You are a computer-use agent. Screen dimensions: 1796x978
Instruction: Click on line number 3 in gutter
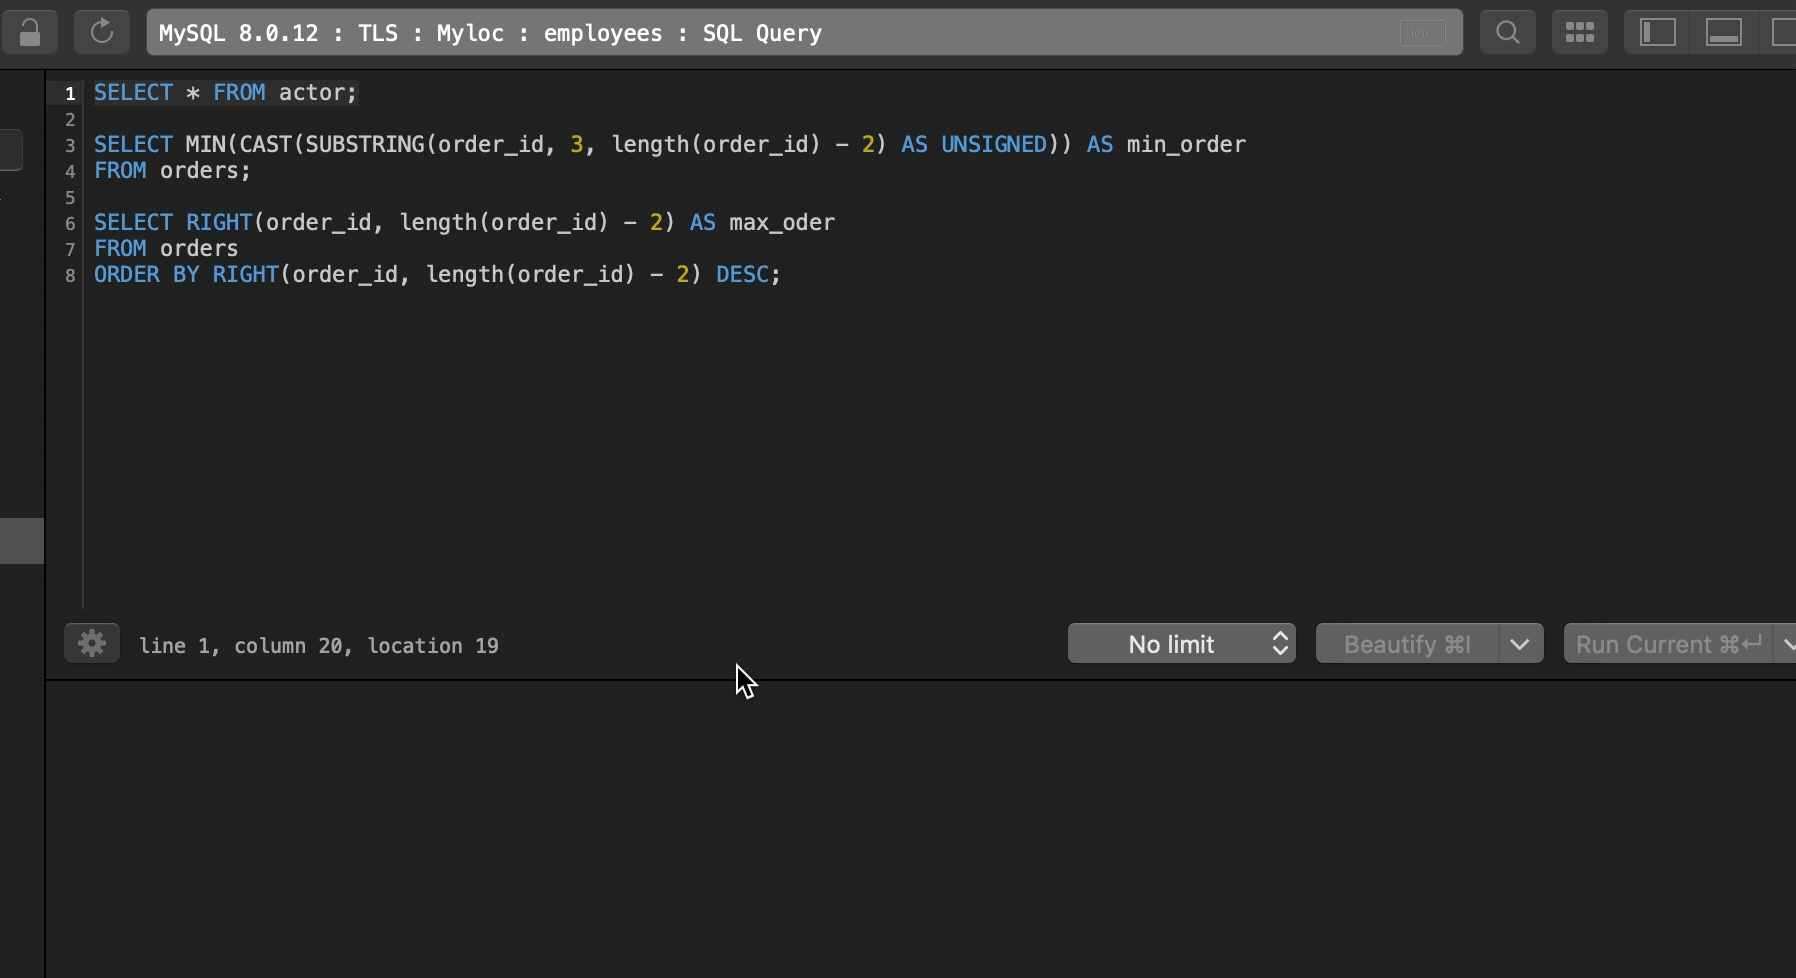(70, 146)
